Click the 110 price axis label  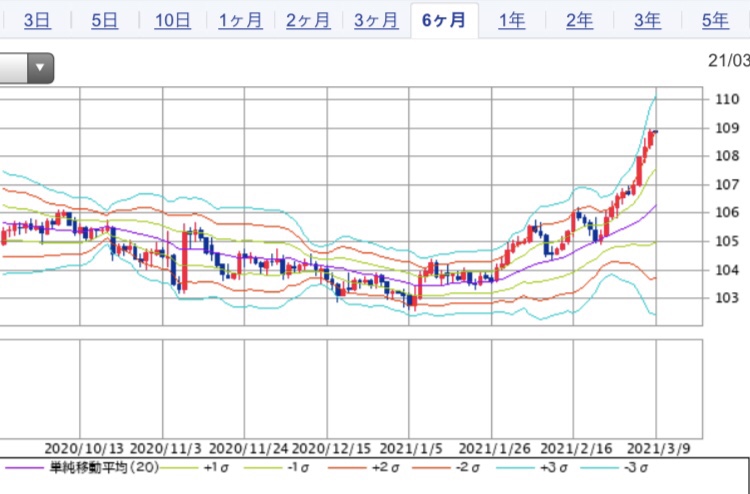click(x=728, y=99)
